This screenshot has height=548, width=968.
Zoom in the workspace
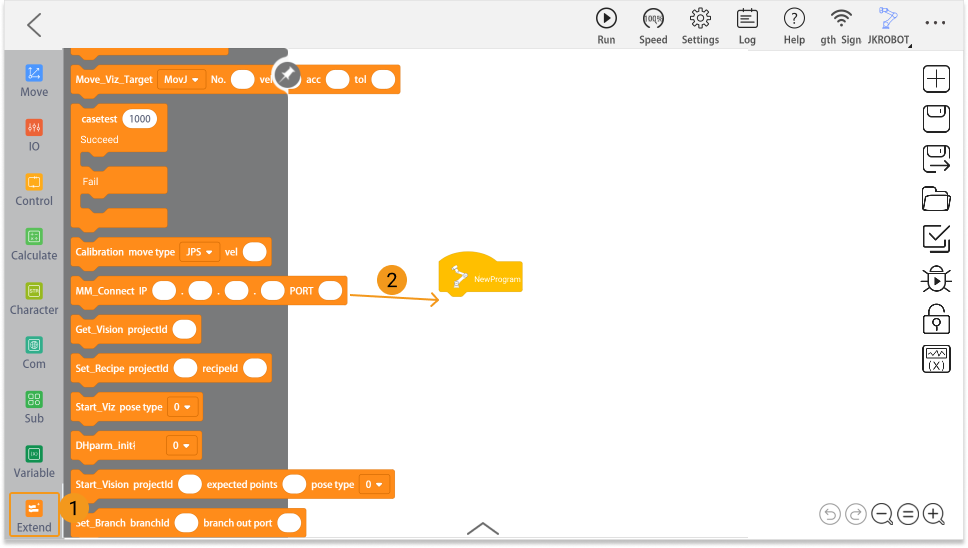(x=934, y=514)
